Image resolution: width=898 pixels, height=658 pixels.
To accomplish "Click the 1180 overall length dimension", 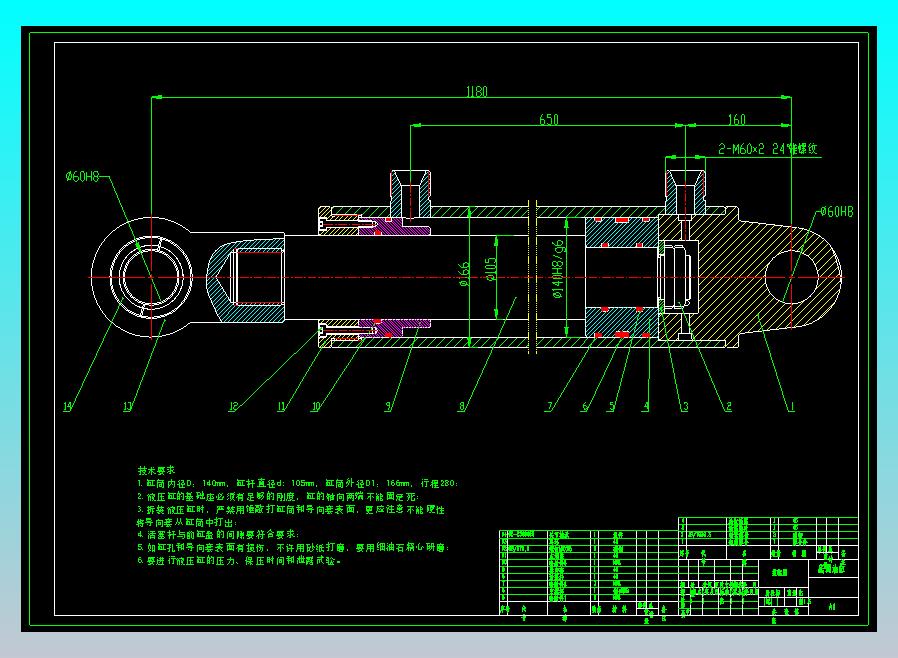I will click(476, 91).
